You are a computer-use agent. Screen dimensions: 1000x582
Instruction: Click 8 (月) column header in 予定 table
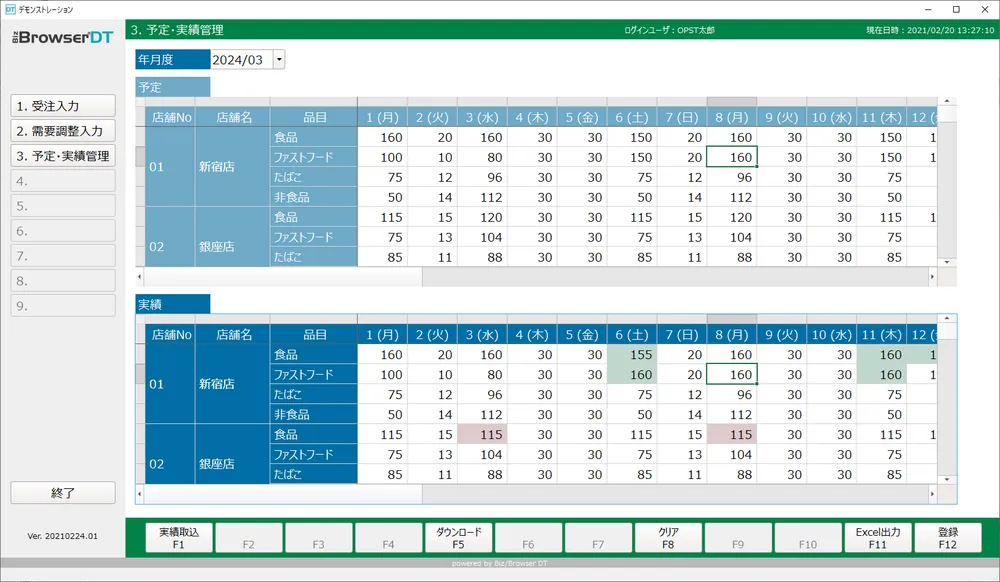(731, 117)
